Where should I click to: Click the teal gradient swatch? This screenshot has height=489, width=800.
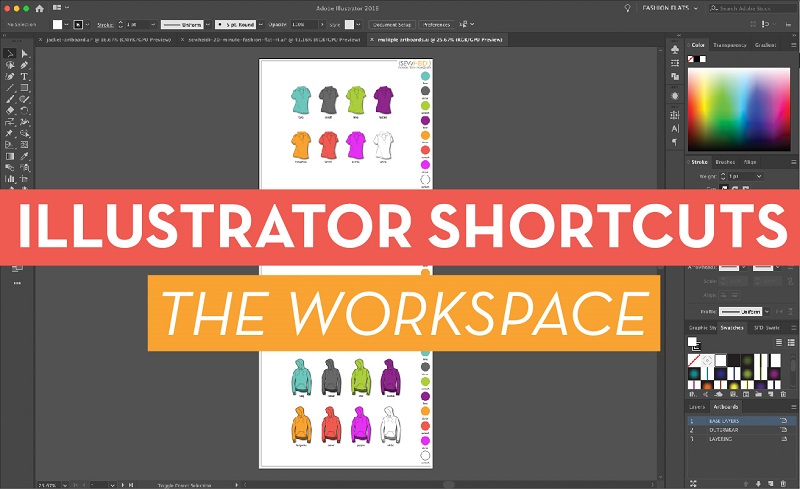click(694, 374)
